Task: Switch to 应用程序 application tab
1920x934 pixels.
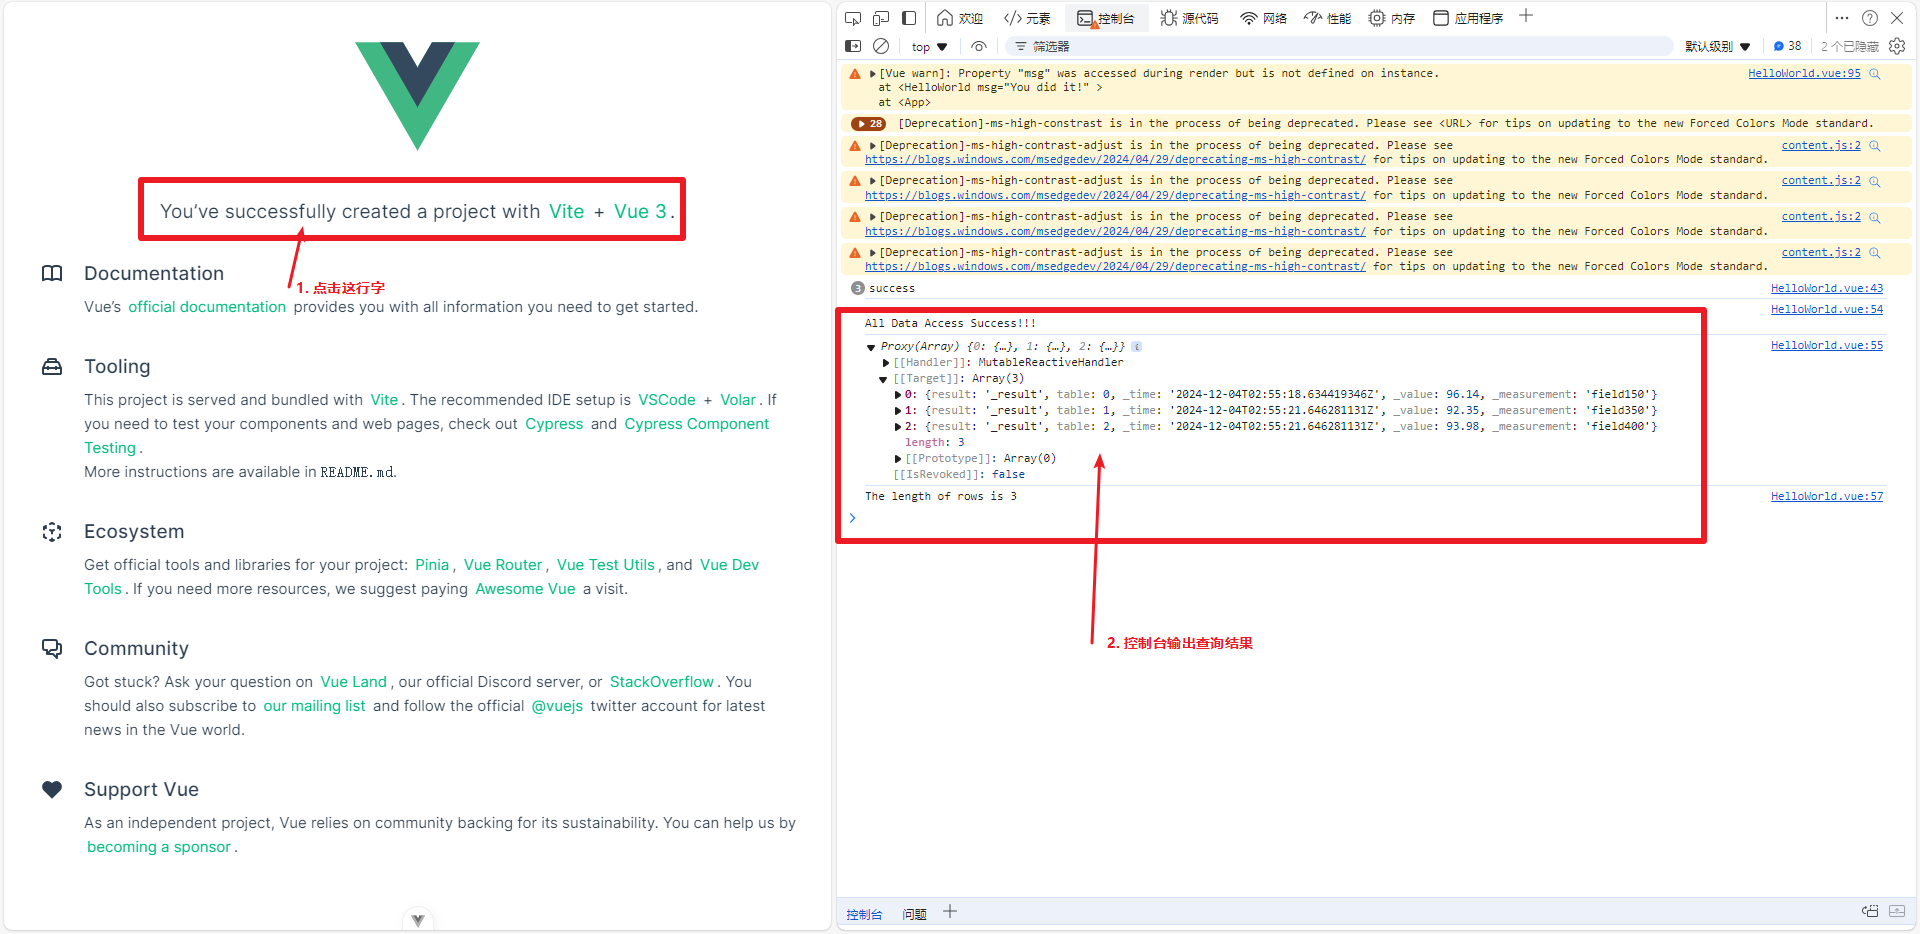Action: (1468, 18)
